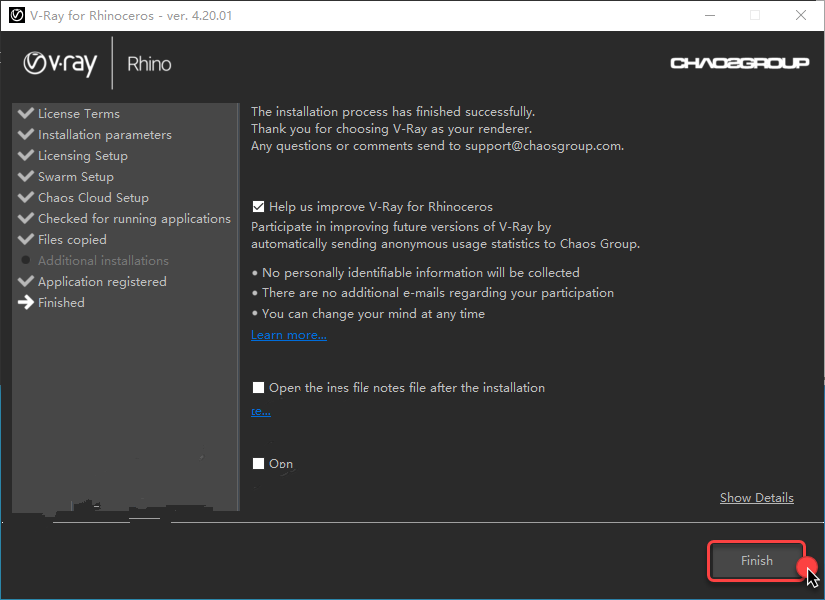The height and width of the screenshot is (600, 825).
Task: Click "There are no additional e-mails" bullet
Action: (x=438, y=293)
